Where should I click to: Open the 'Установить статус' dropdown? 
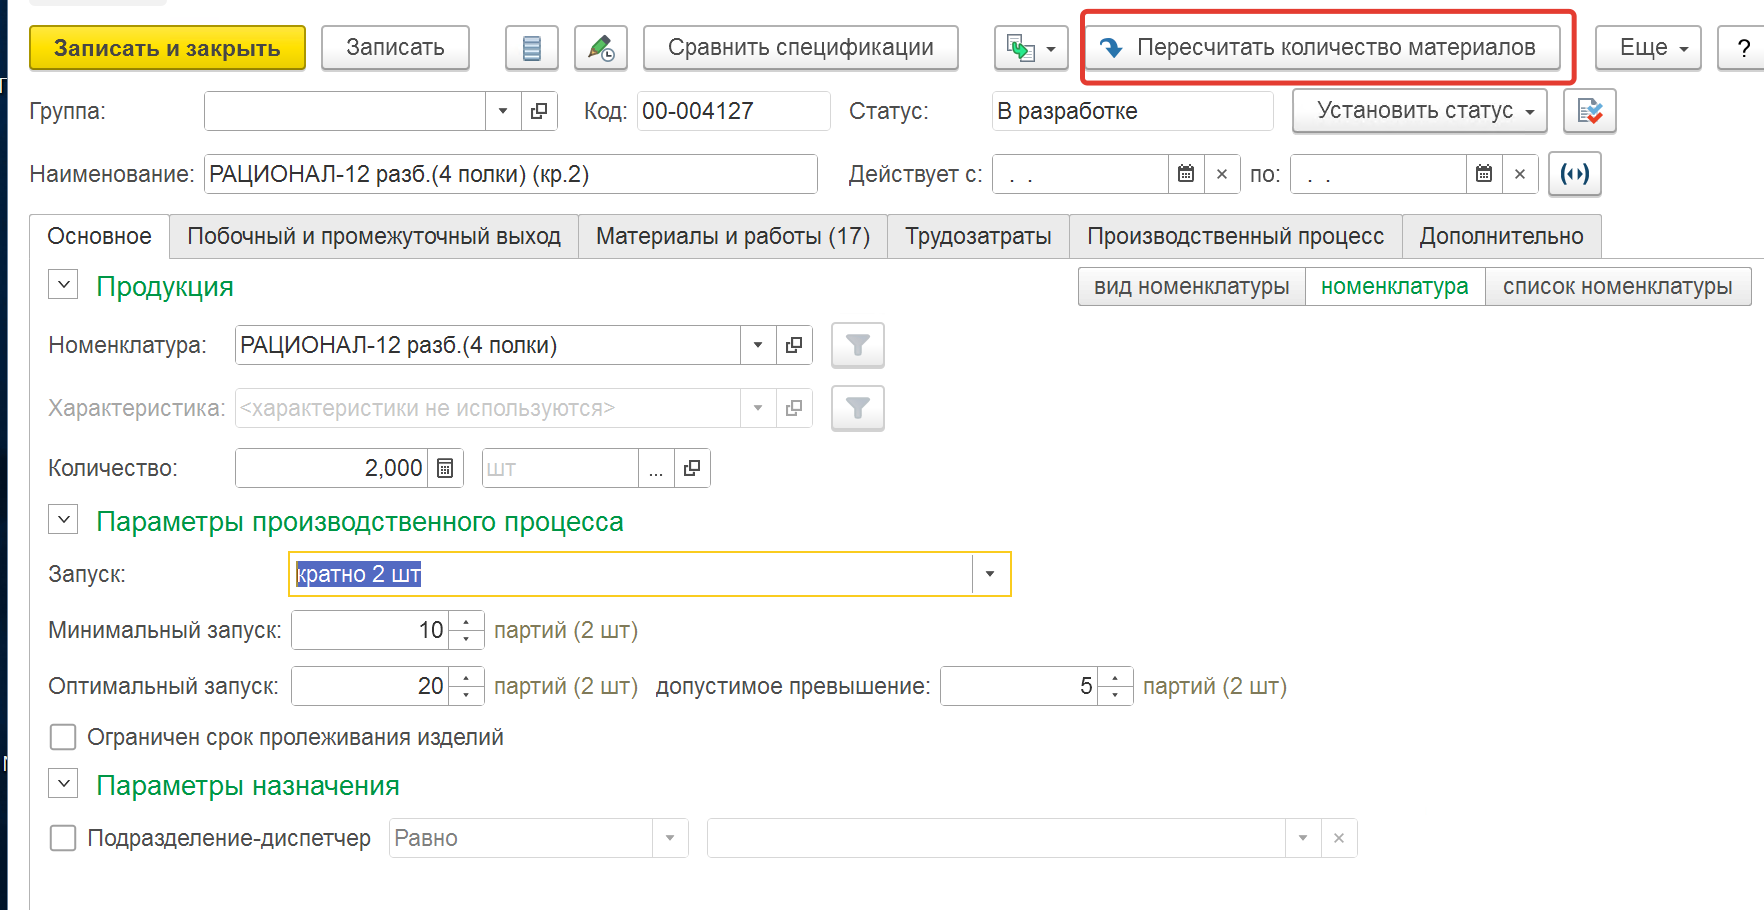[1418, 111]
